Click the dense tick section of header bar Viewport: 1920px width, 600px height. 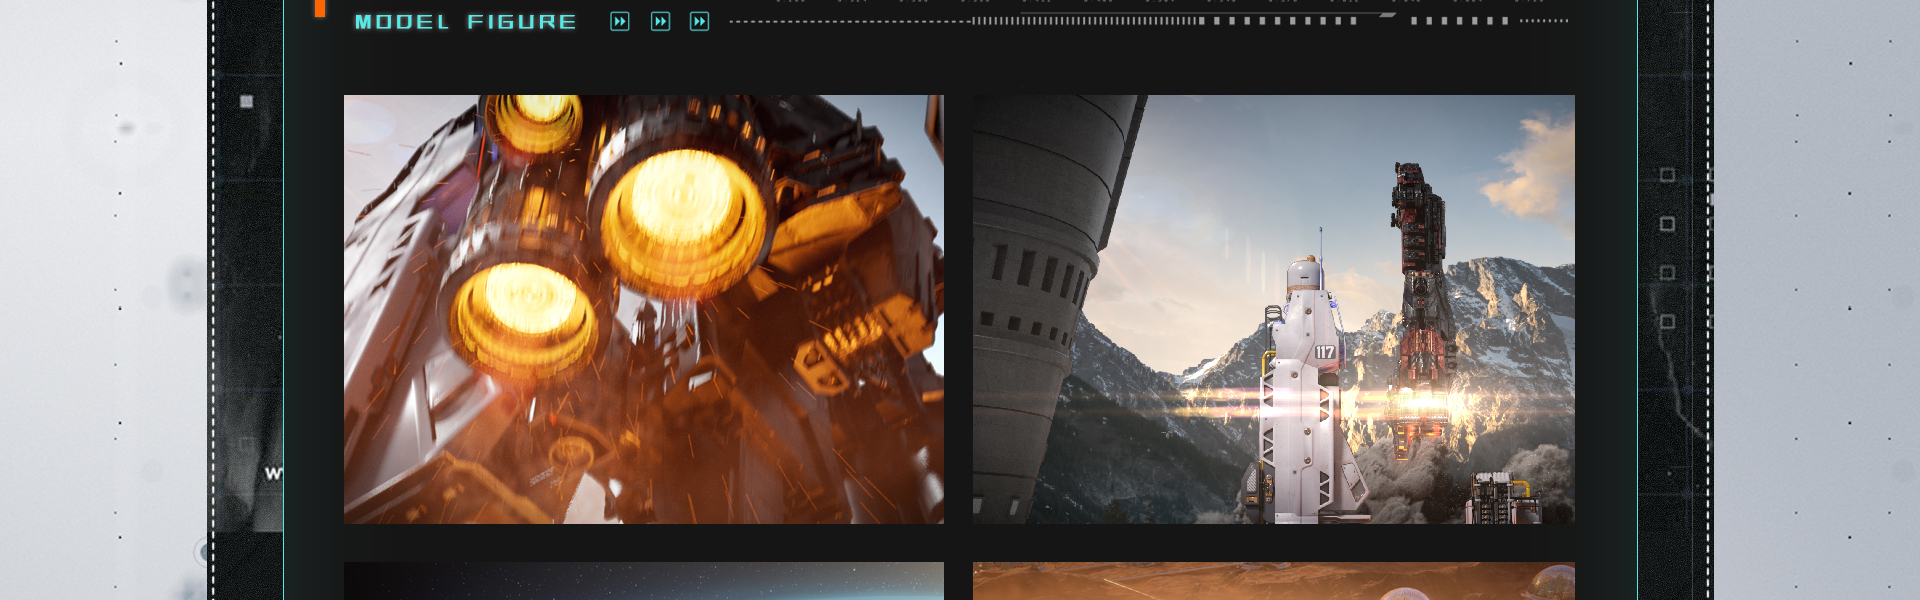click(x=1085, y=21)
